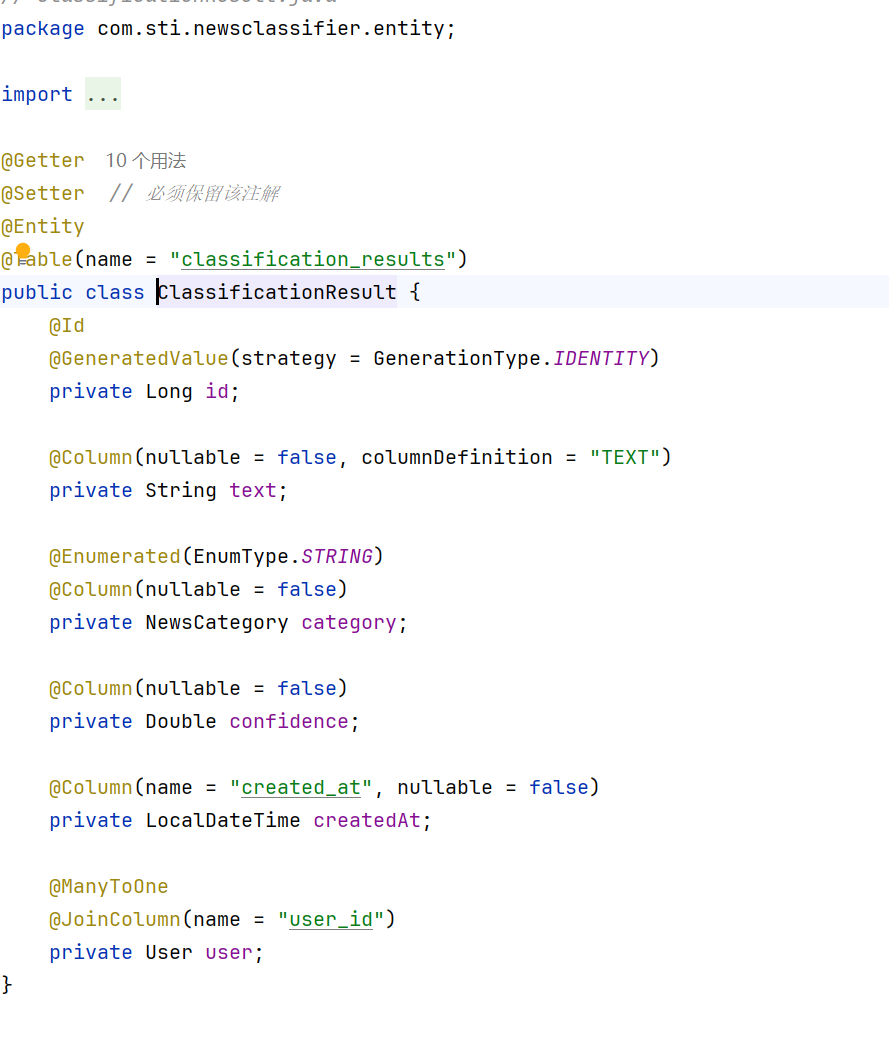Image resolution: width=889 pixels, height=1050 pixels.
Task: Click the Chinese comment '必须保留该注解'
Action: tap(212, 194)
